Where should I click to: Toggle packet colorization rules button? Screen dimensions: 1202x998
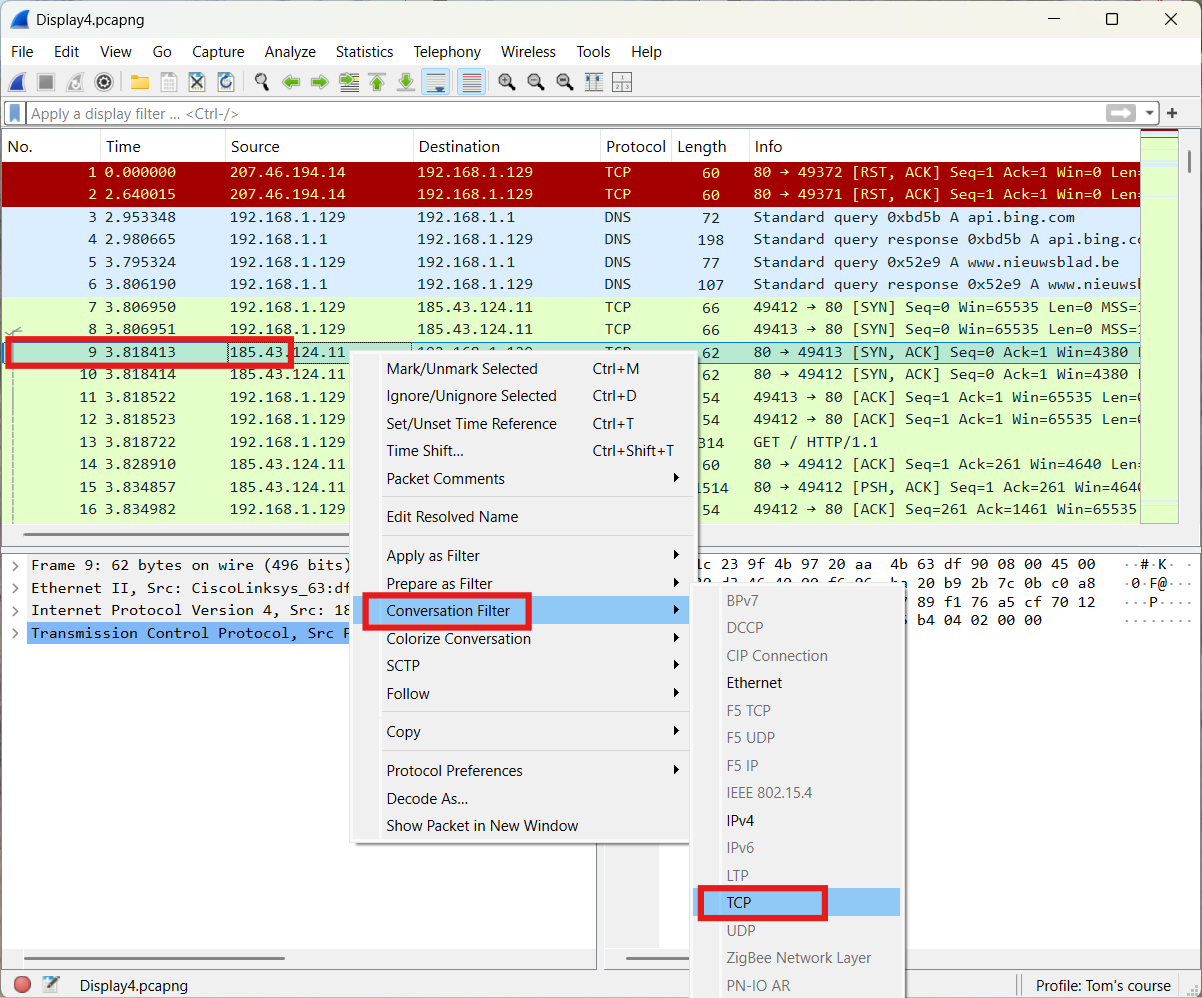[x=472, y=82]
